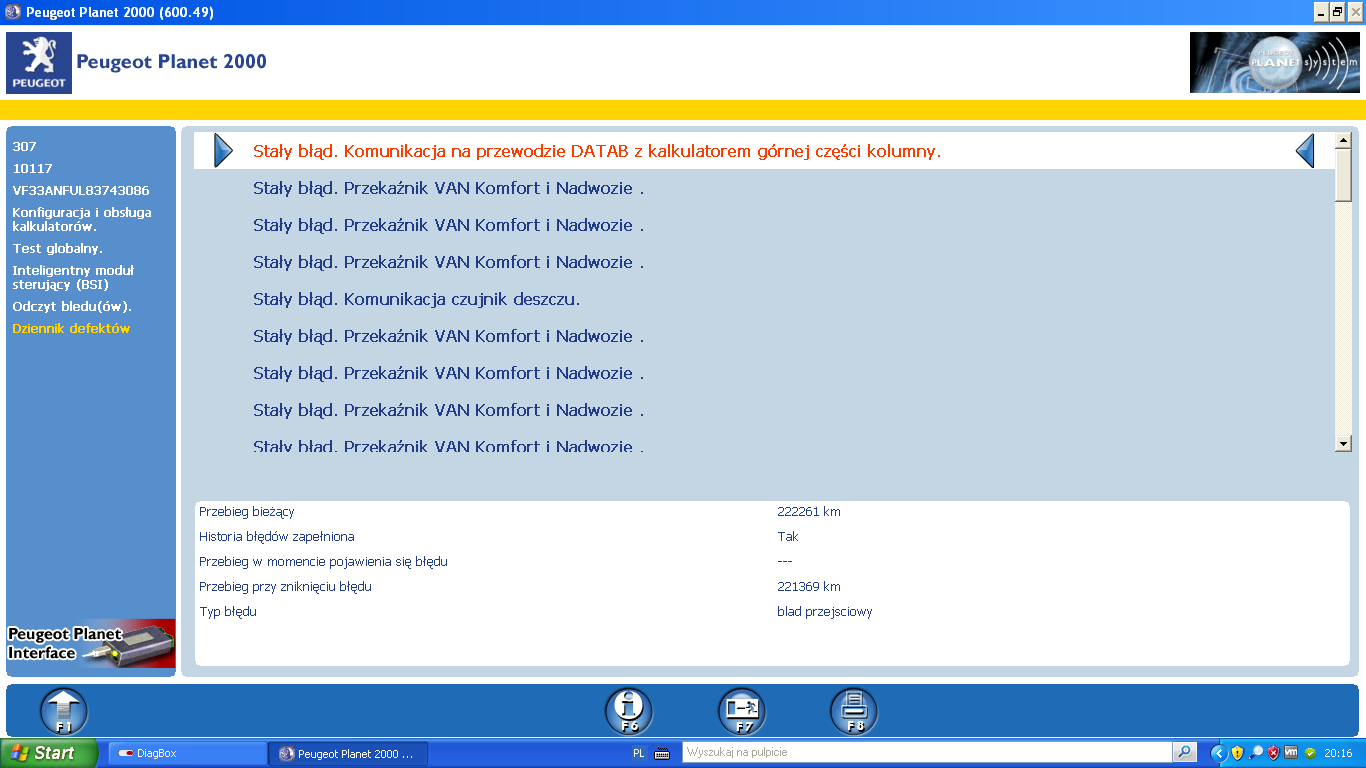Click 'Przebieg przy zniknięciu błędu' label
Image resolution: width=1366 pixels, height=768 pixels.
click(285, 587)
